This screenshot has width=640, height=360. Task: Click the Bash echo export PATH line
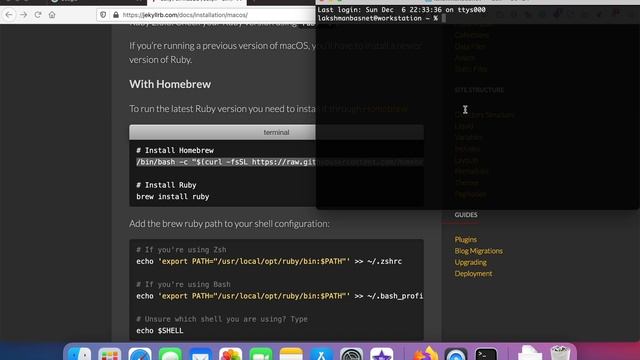click(x=280, y=296)
